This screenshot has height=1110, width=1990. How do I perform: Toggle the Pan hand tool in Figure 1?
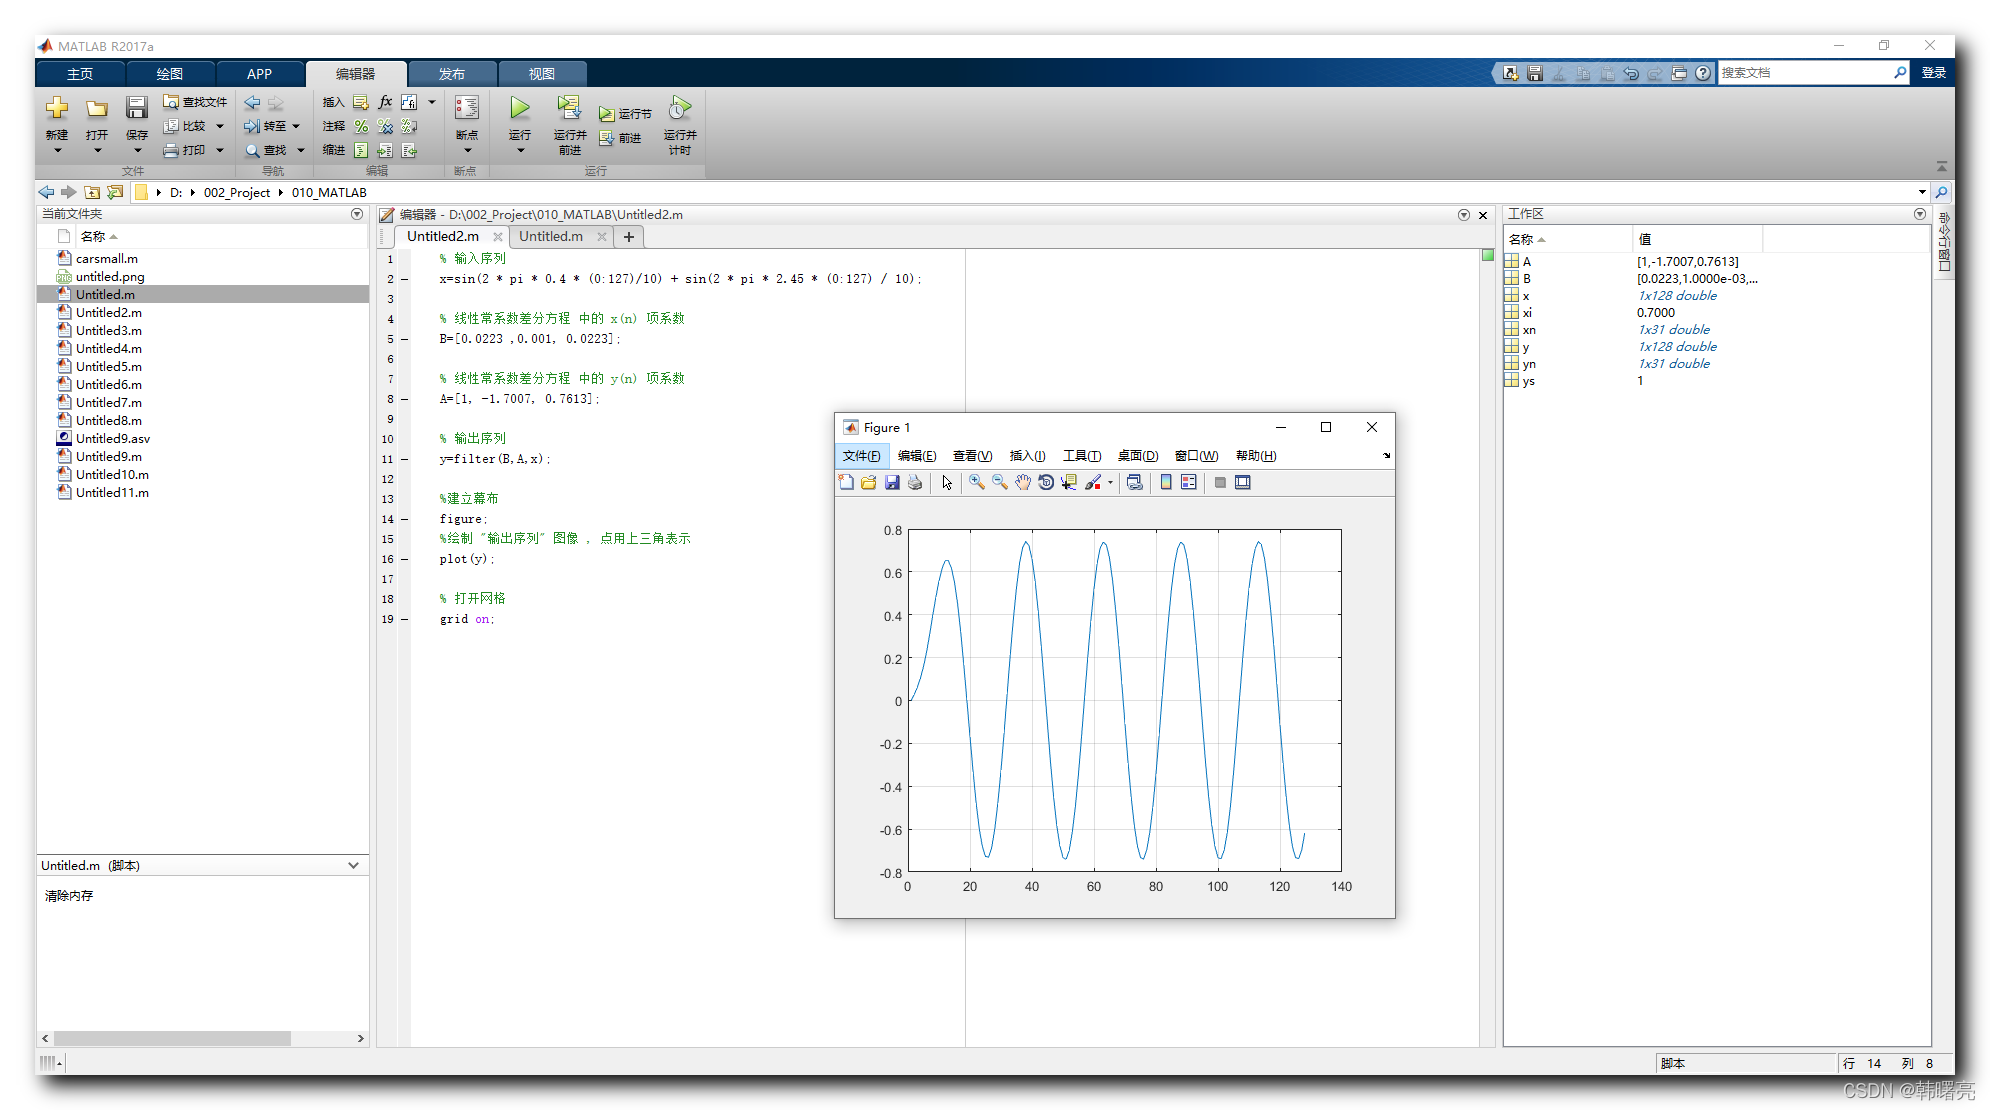click(x=1022, y=483)
